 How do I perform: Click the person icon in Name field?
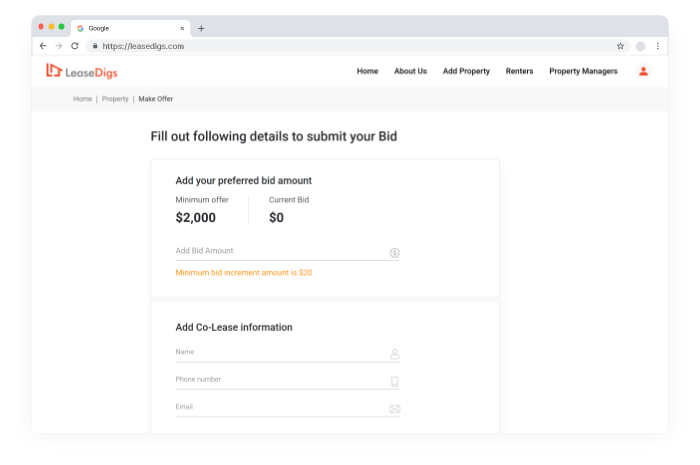pyautogui.click(x=395, y=354)
